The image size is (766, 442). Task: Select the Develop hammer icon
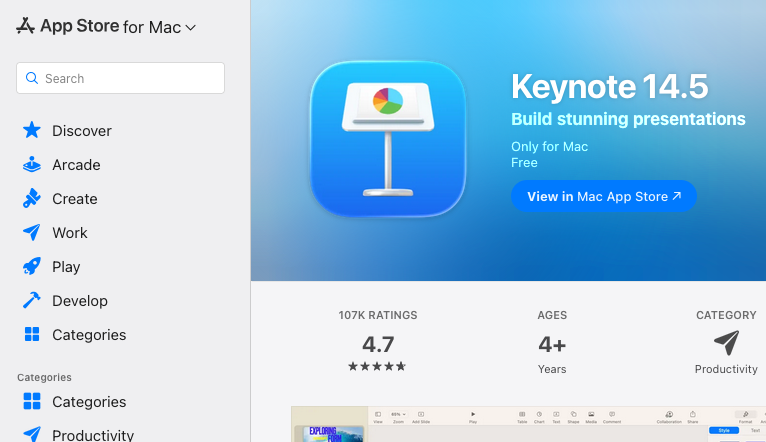coord(32,300)
